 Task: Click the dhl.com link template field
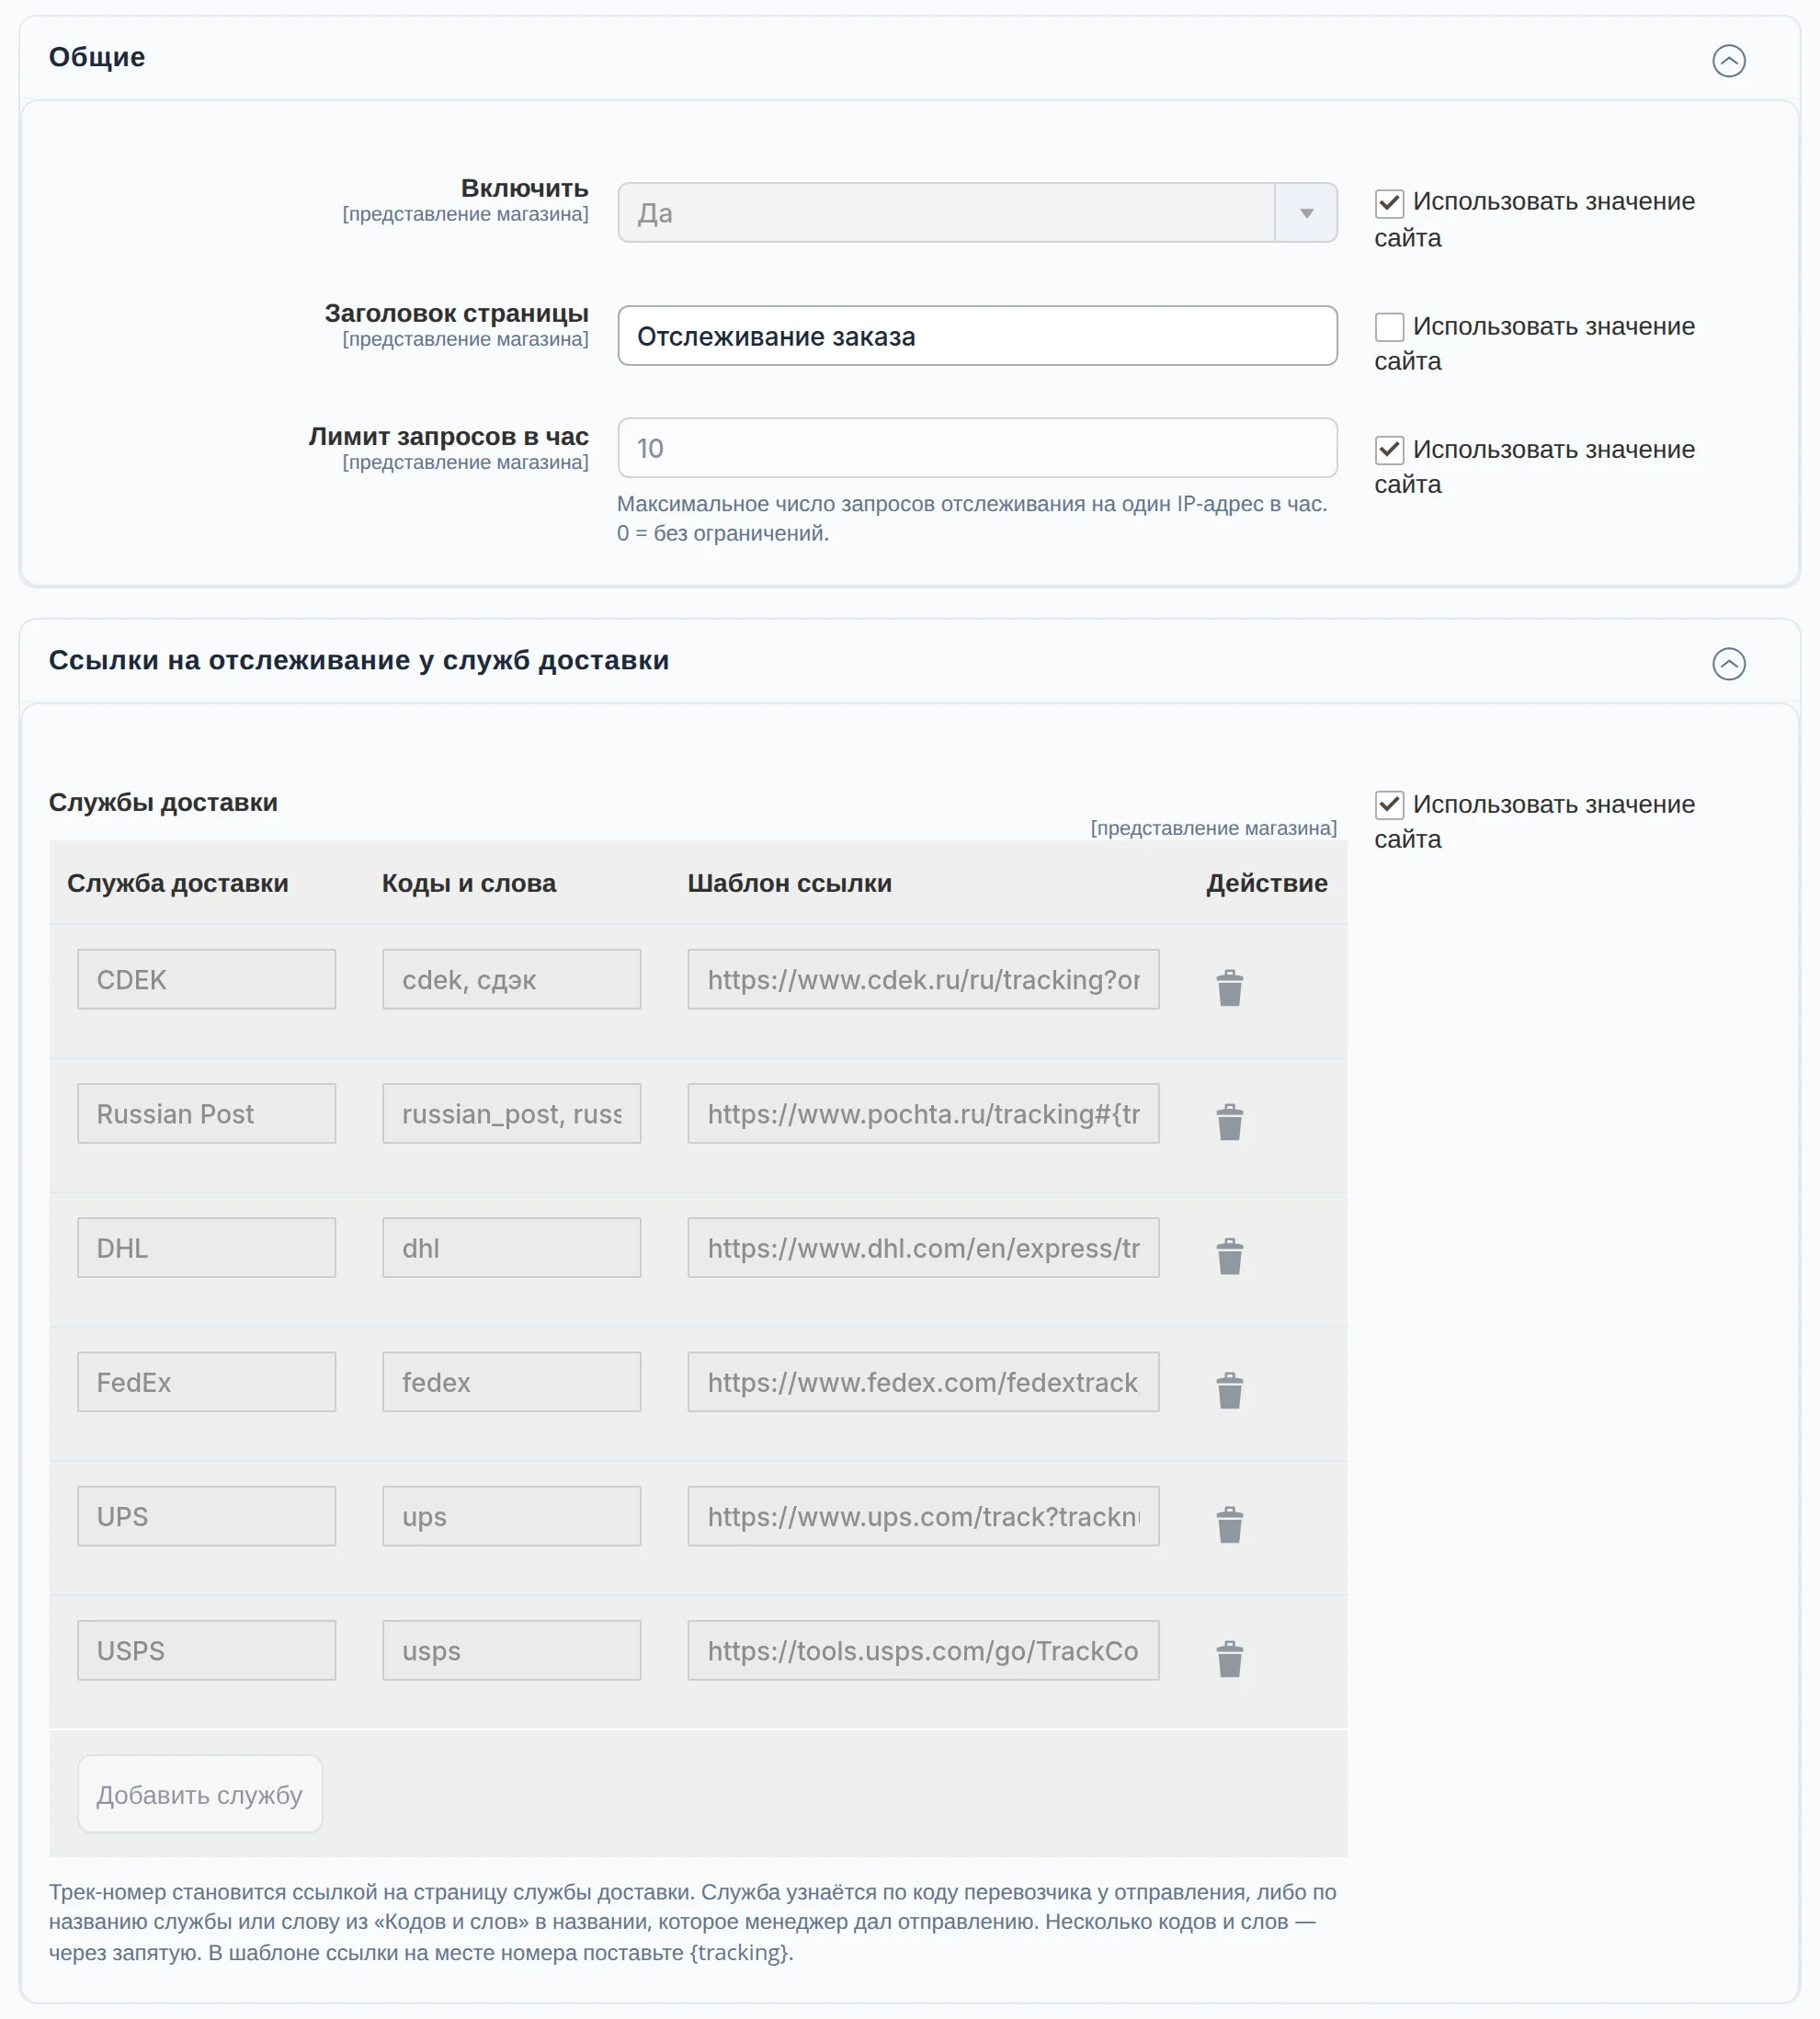(x=923, y=1247)
